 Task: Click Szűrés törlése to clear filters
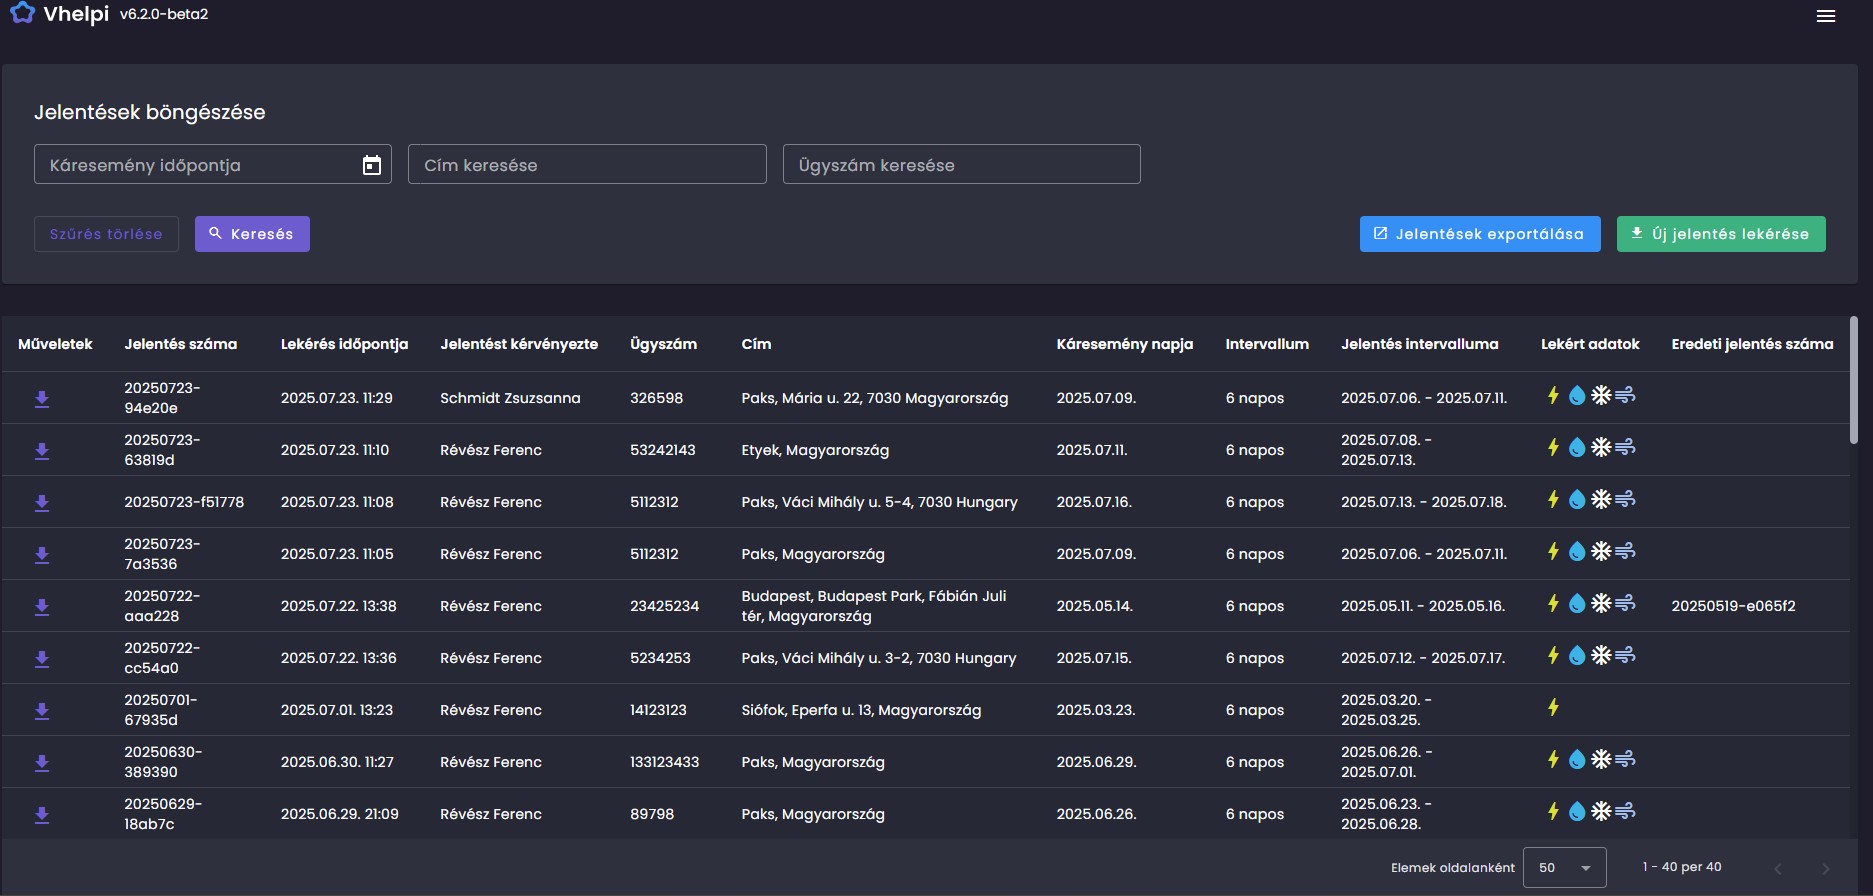106,234
